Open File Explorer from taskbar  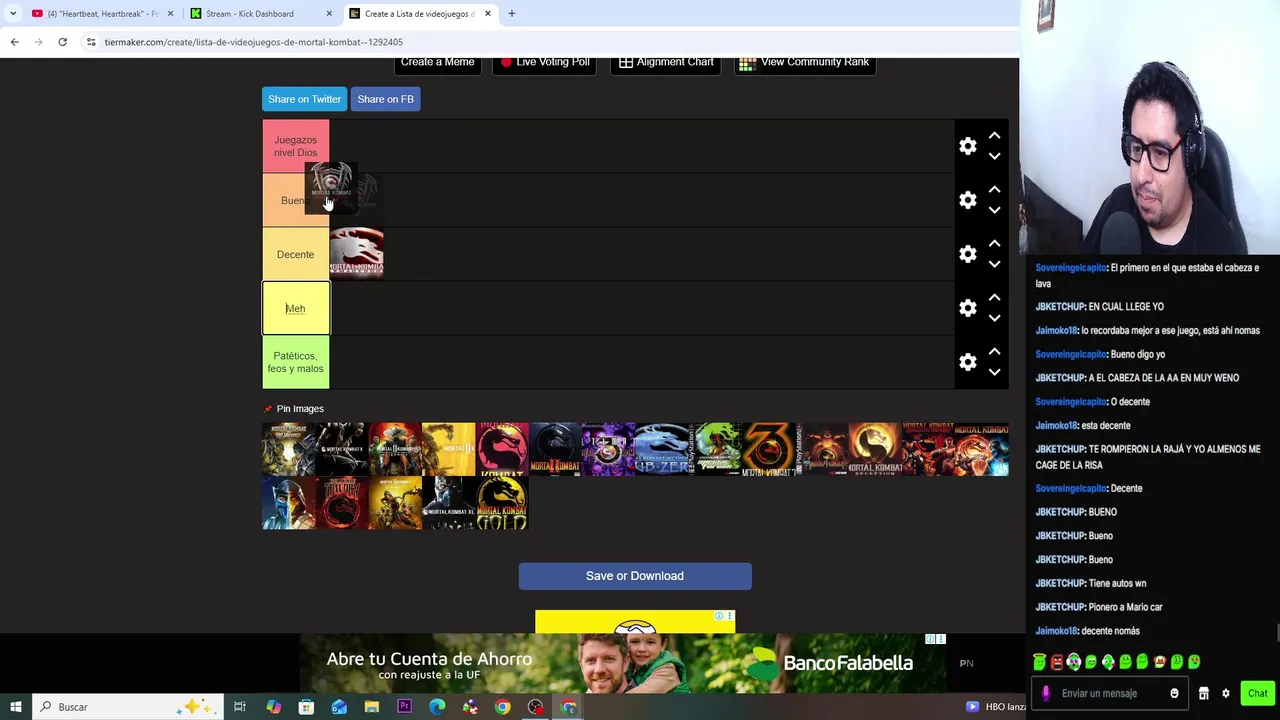pos(371,707)
